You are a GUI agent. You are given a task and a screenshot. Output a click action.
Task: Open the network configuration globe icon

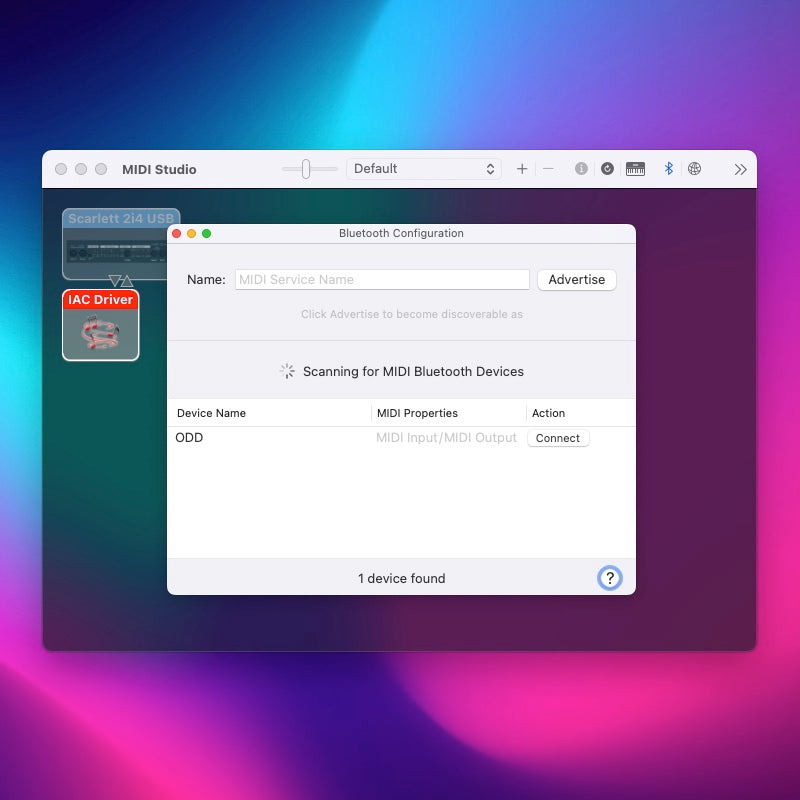click(695, 169)
